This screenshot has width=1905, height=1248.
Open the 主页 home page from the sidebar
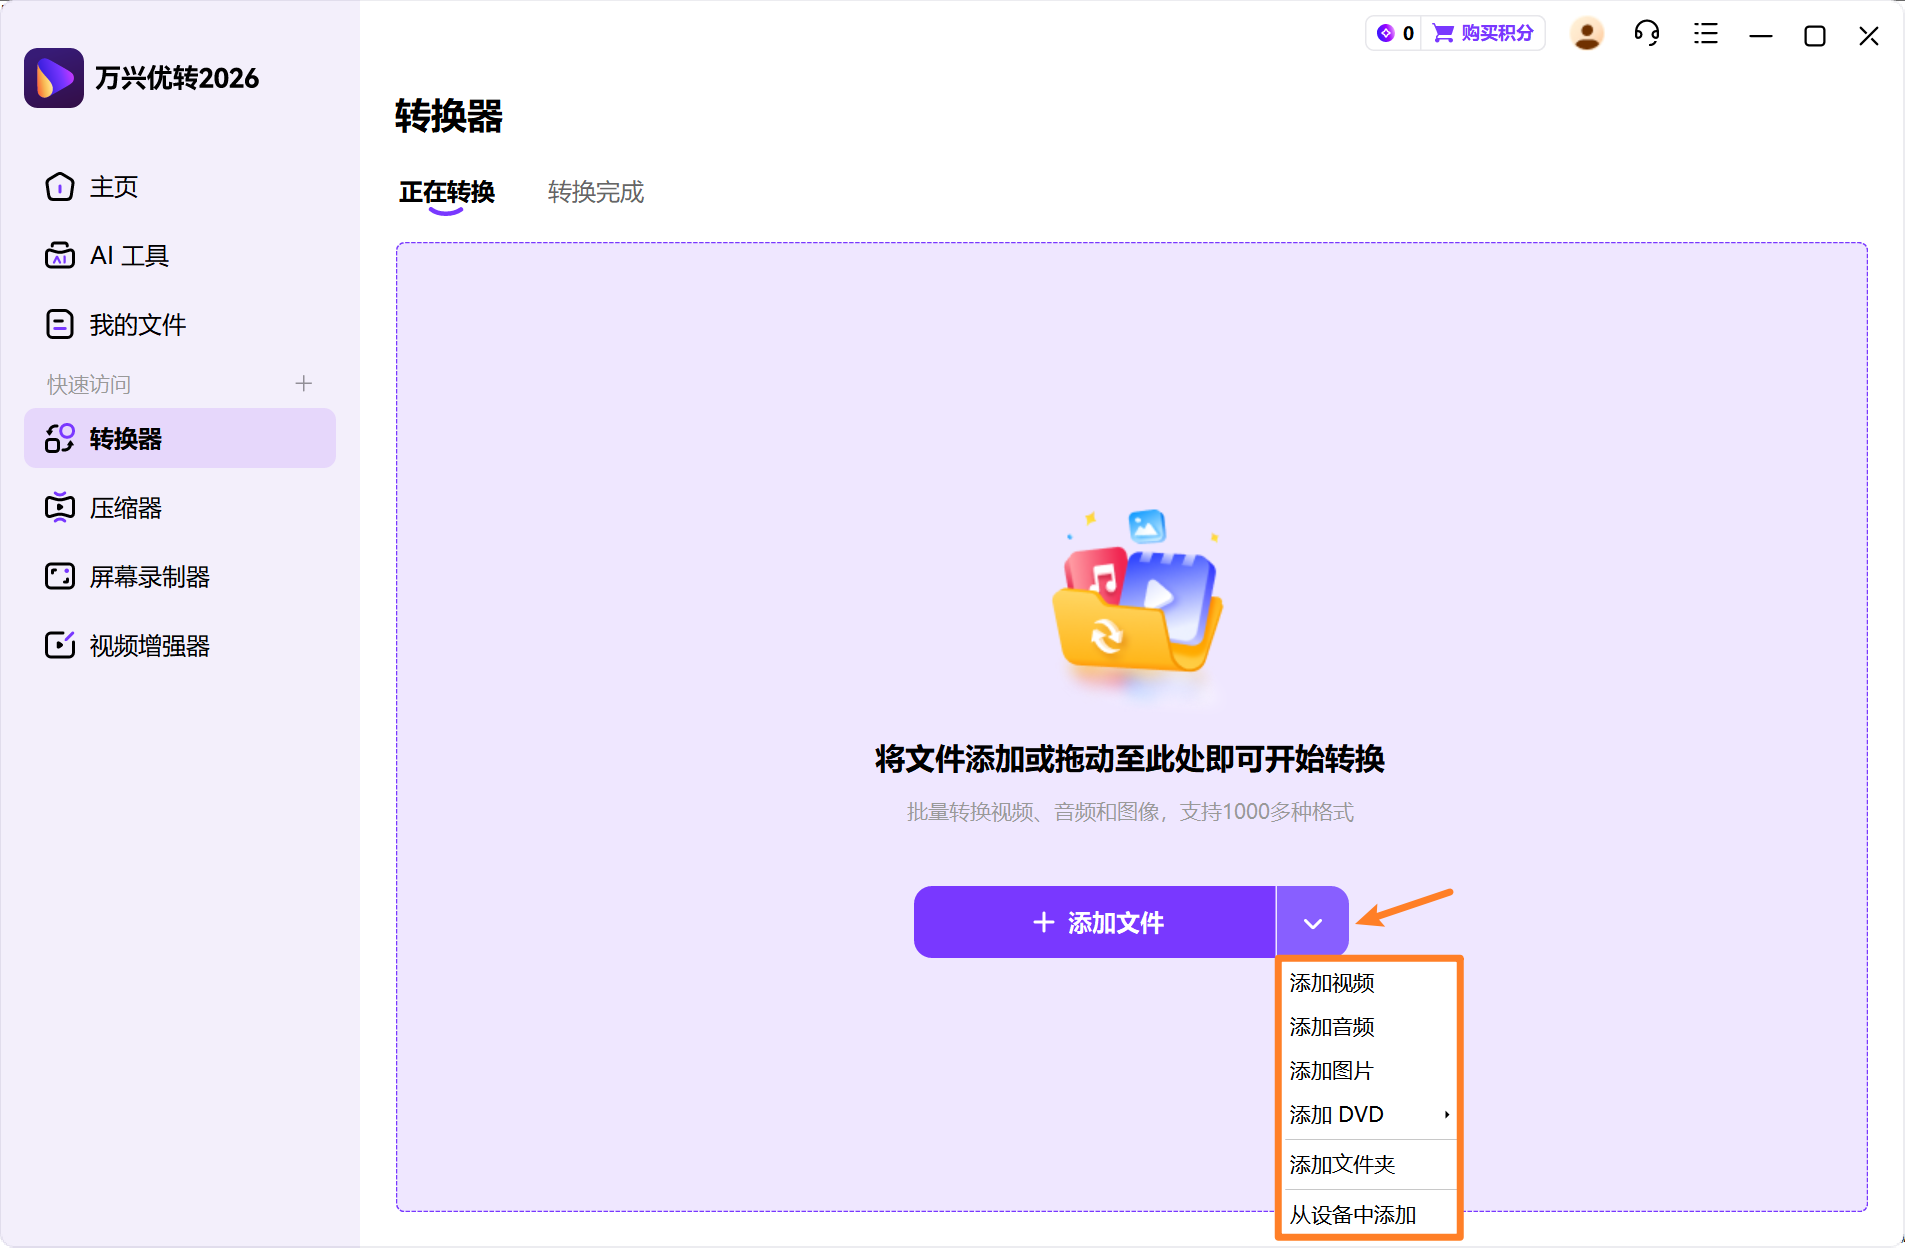pyautogui.click(x=113, y=187)
